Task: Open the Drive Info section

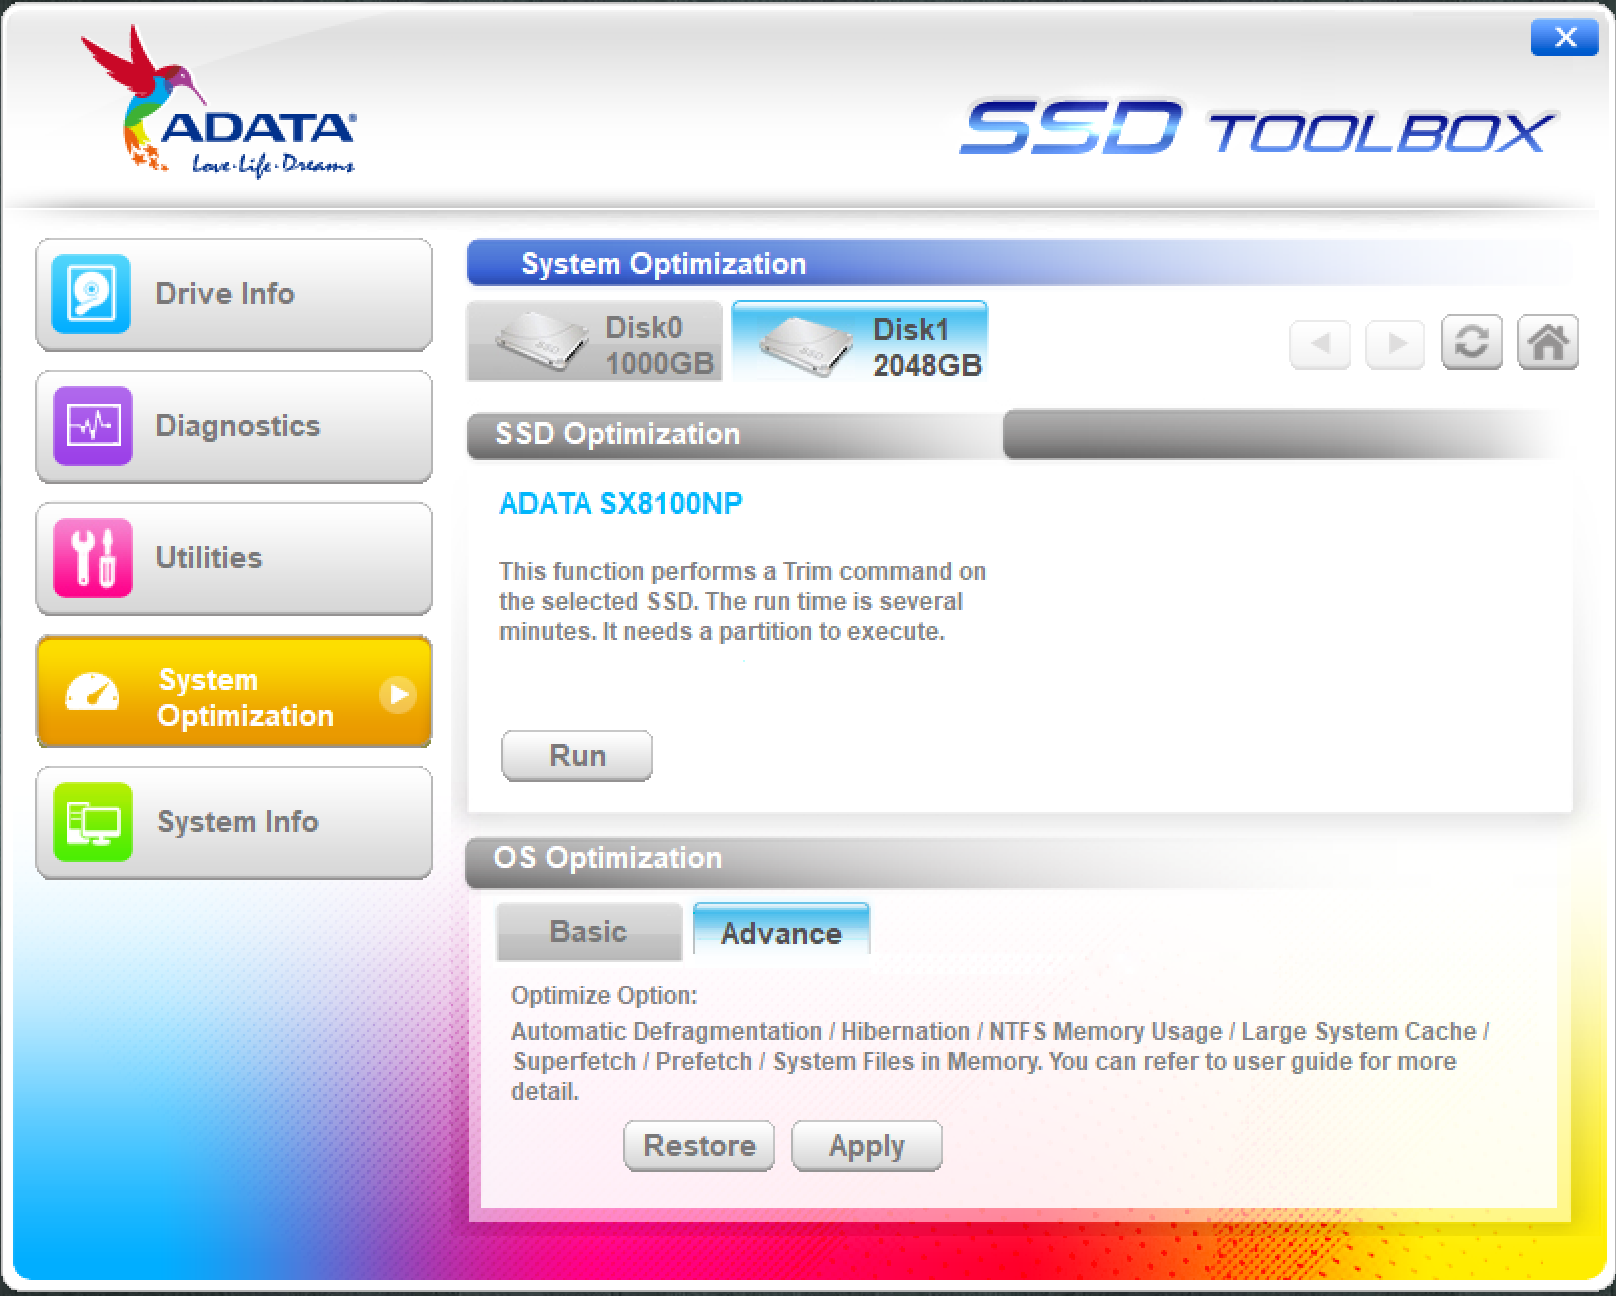Action: pyautogui.click(x=234, y=294)
